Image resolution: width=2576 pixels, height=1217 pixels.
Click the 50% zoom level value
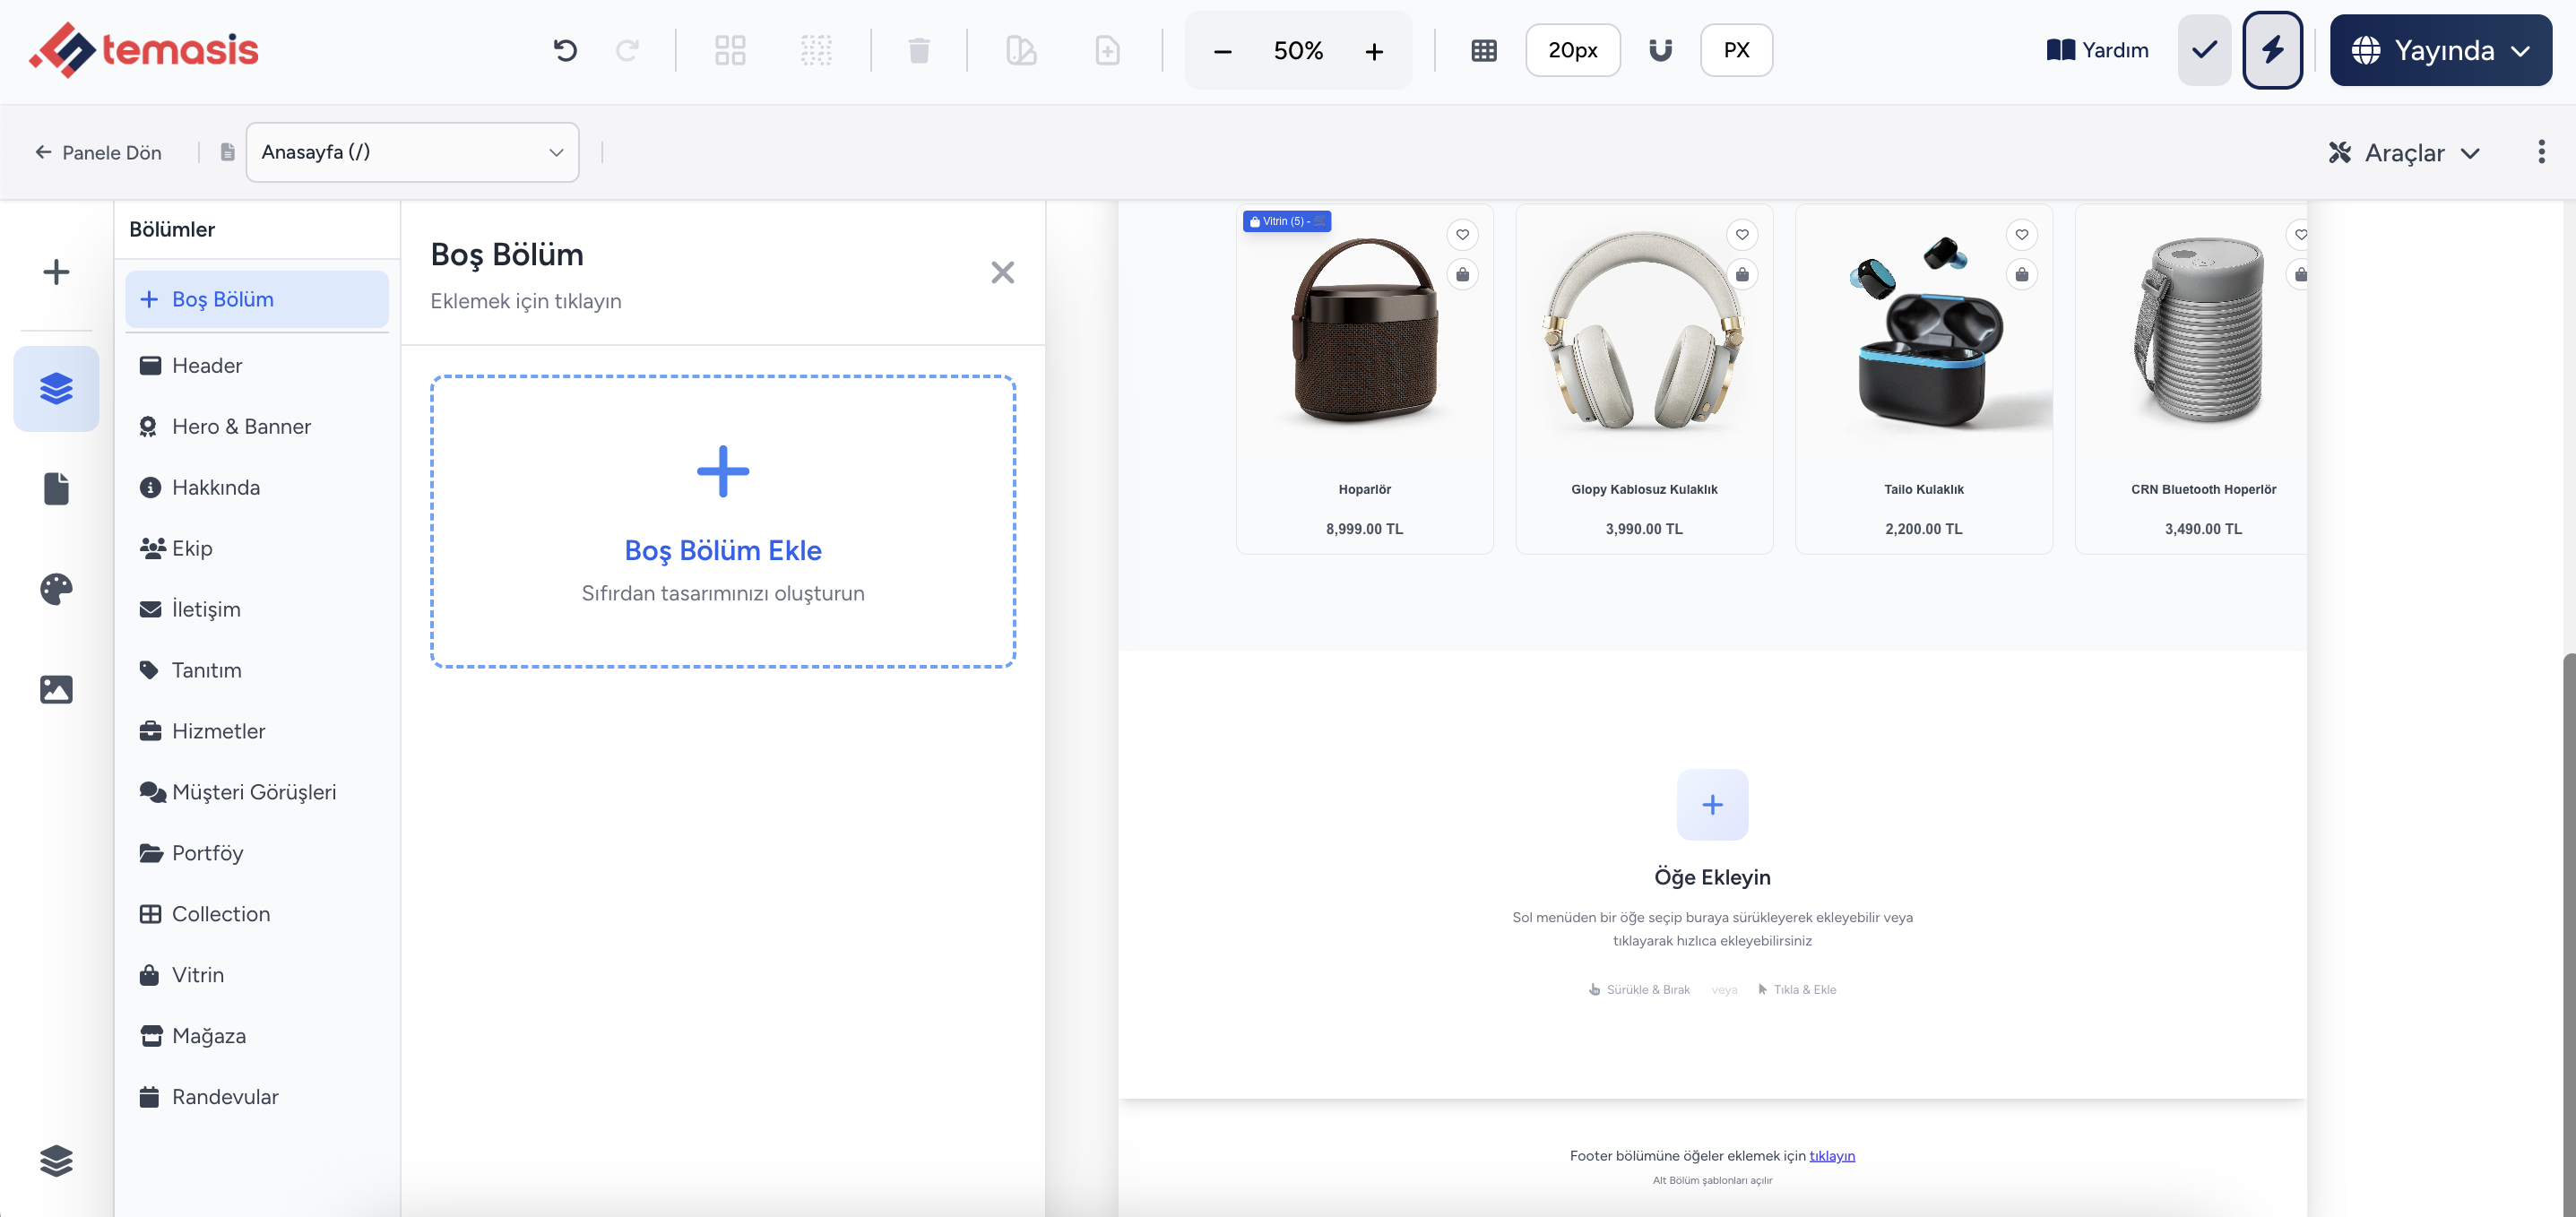pos(1298,51)
